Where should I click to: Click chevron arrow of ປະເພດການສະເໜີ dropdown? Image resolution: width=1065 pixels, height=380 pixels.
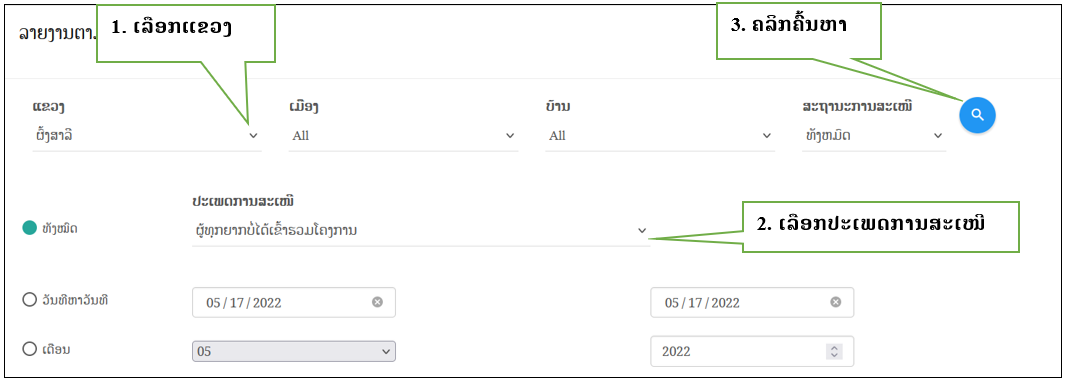642,231
